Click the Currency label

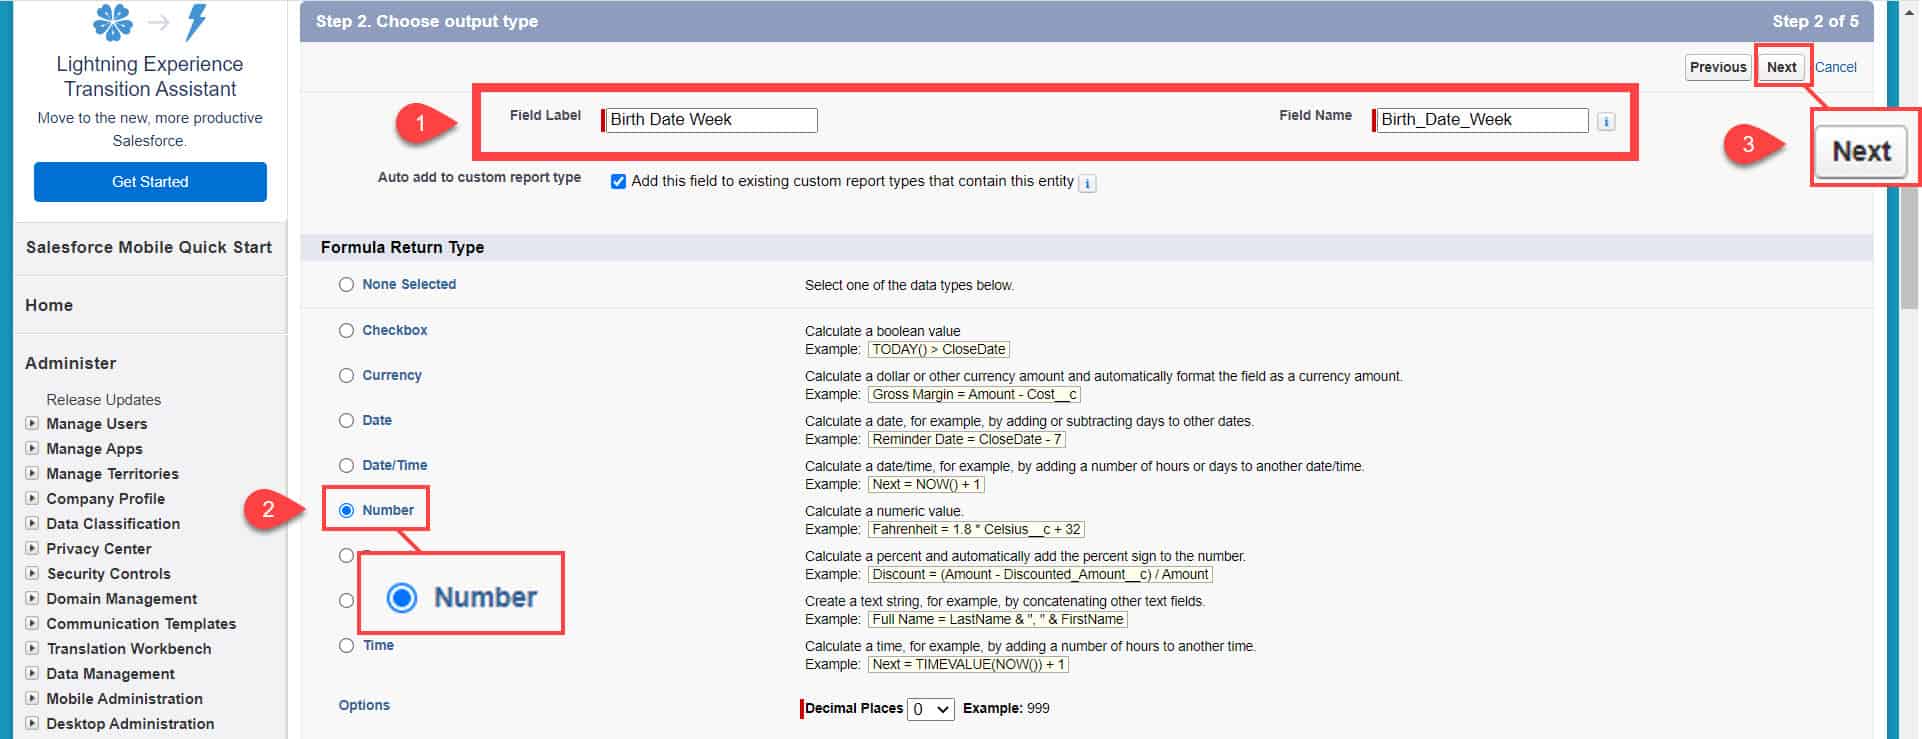392,376
